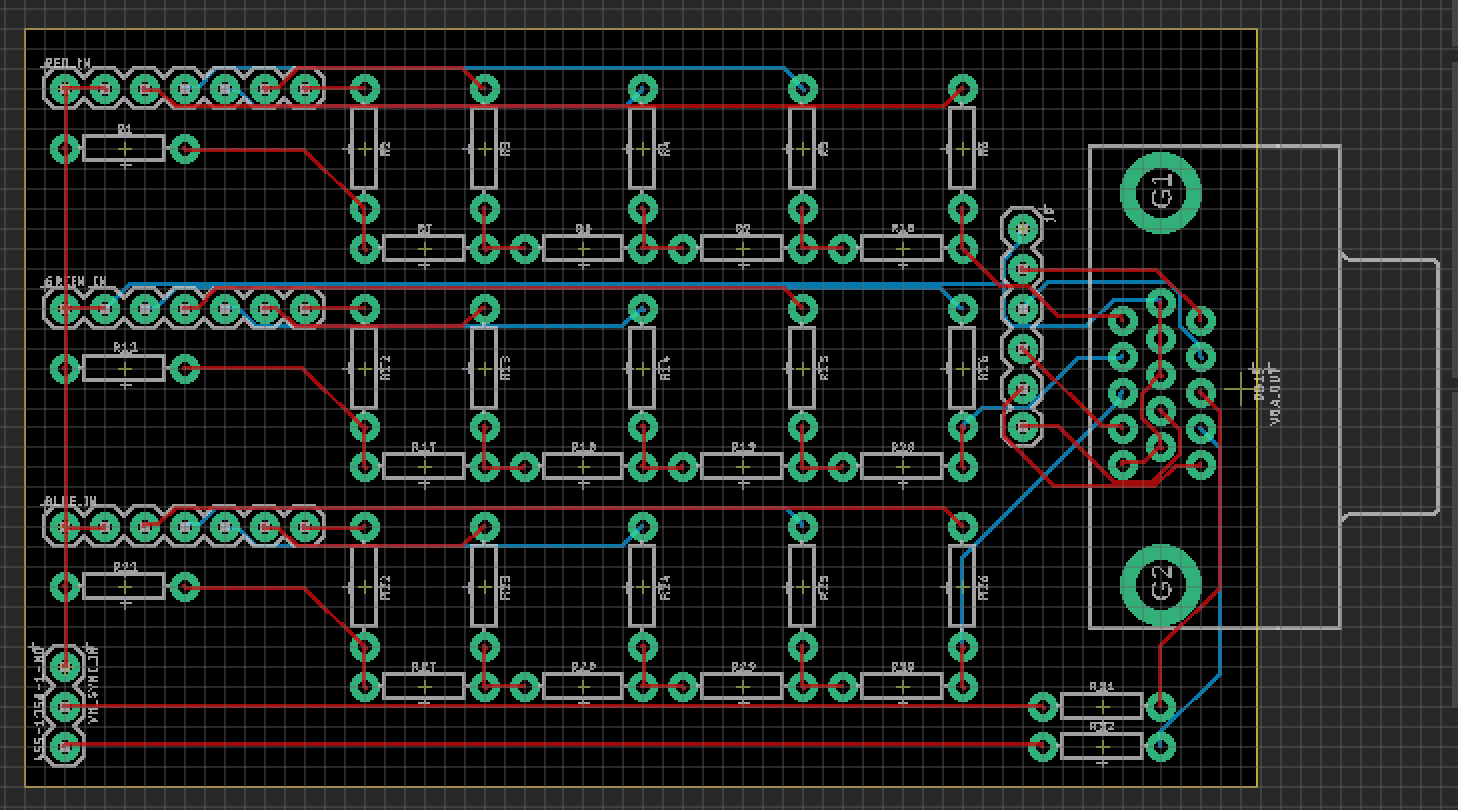Select vertical resistor R5

(x=802, y=148)
